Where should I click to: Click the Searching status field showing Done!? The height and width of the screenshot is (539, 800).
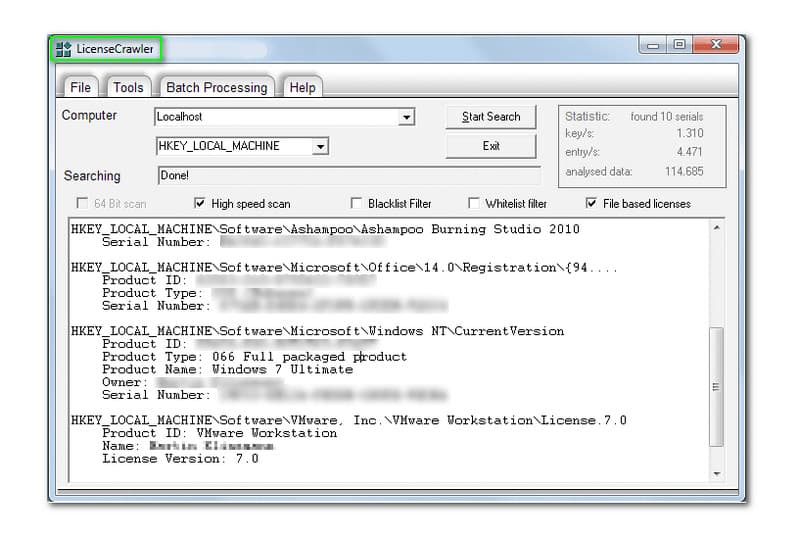click(349, 176)
